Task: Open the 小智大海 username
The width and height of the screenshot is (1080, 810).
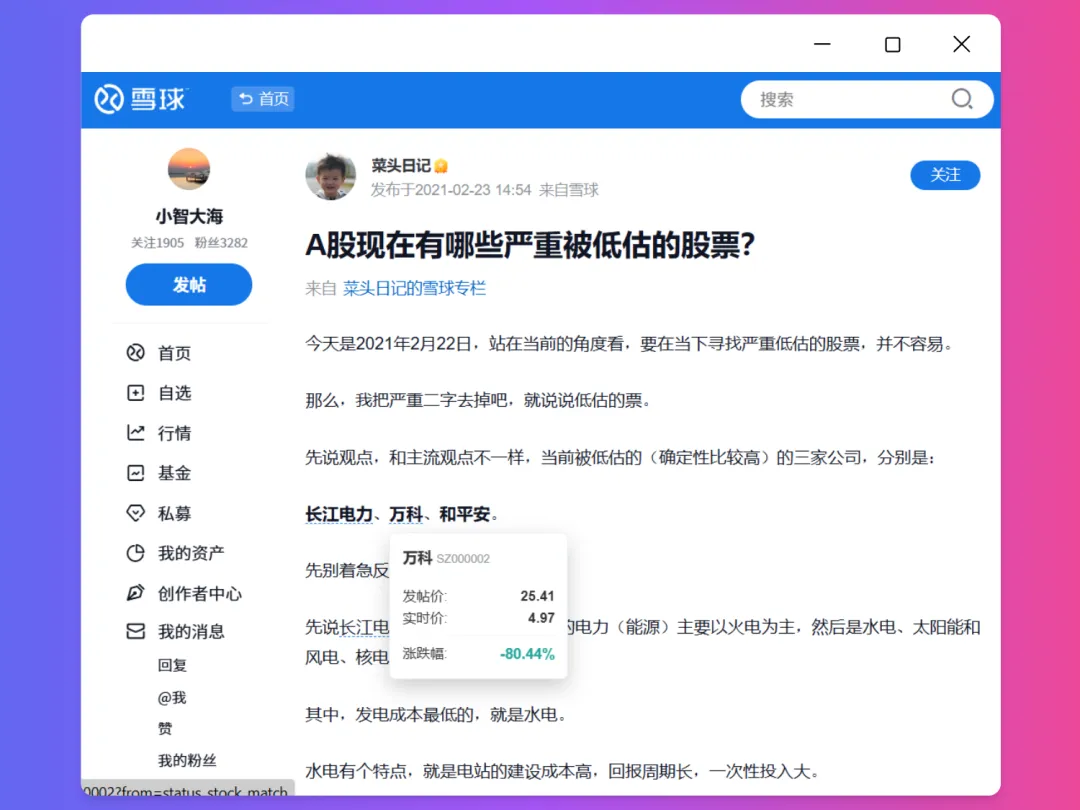Action: click(189, 216)
